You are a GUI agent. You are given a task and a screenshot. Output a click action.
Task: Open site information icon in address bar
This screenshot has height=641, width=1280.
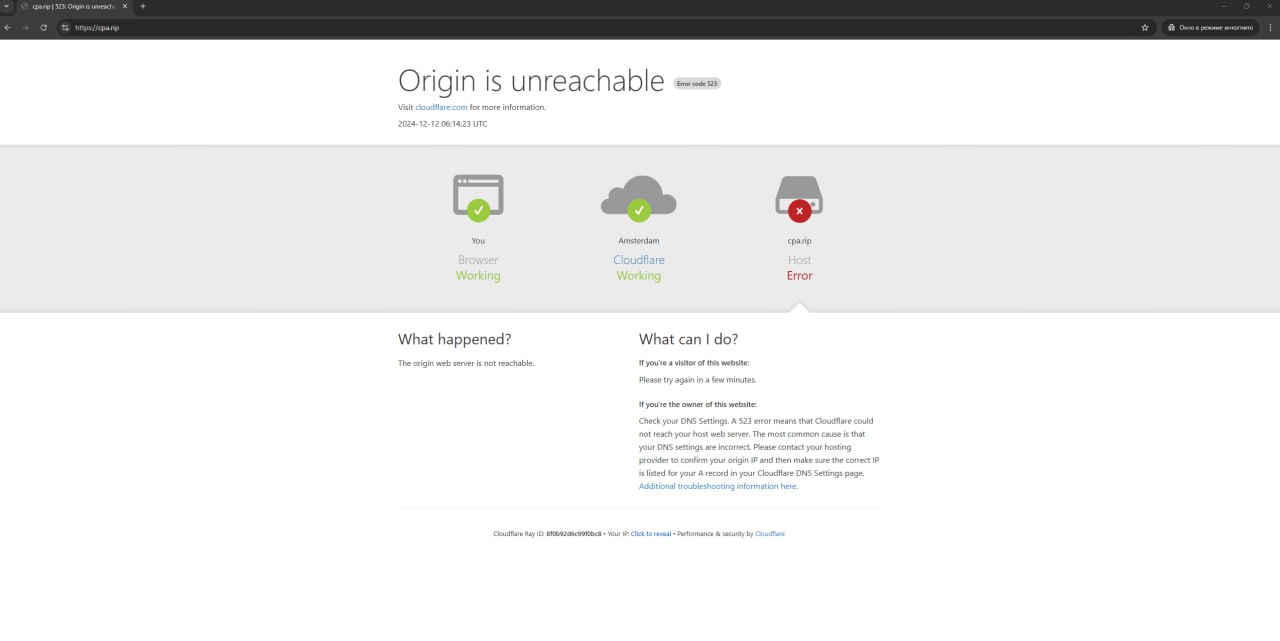(x=65, y=27)
